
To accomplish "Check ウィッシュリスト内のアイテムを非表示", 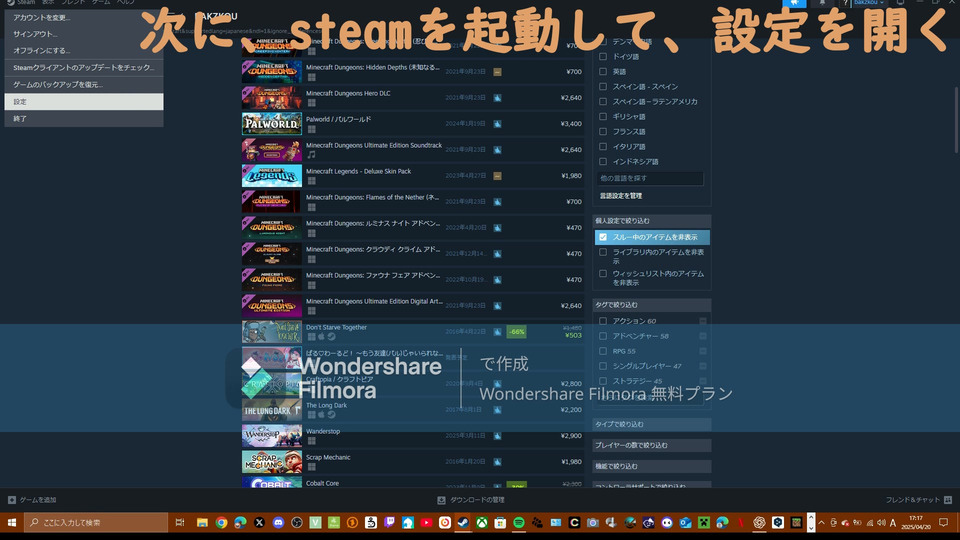I will pyautogui.click(x=603, y=274).
